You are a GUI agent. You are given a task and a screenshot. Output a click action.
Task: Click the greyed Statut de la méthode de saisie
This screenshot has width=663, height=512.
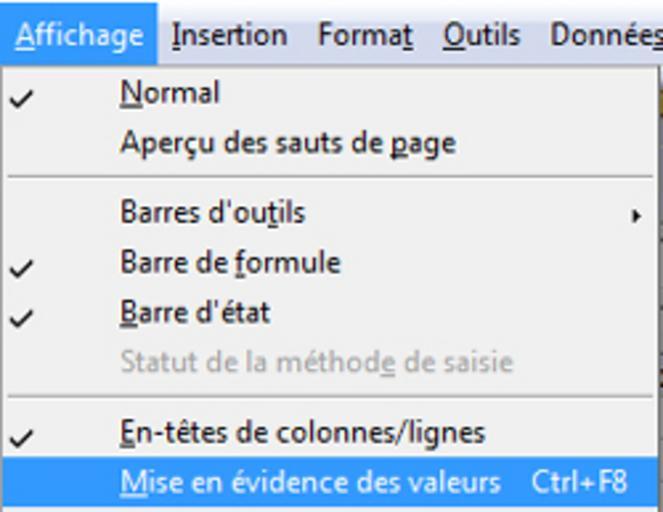coord(316,361)
